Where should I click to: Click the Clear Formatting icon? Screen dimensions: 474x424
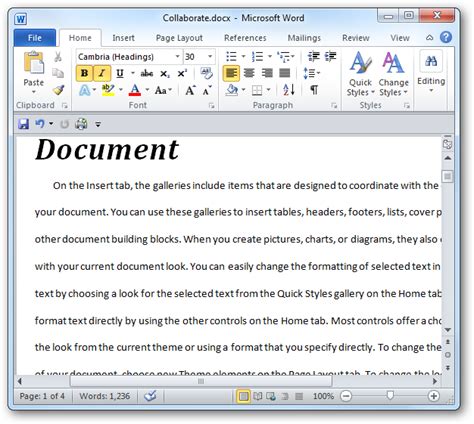pos(206,73)
